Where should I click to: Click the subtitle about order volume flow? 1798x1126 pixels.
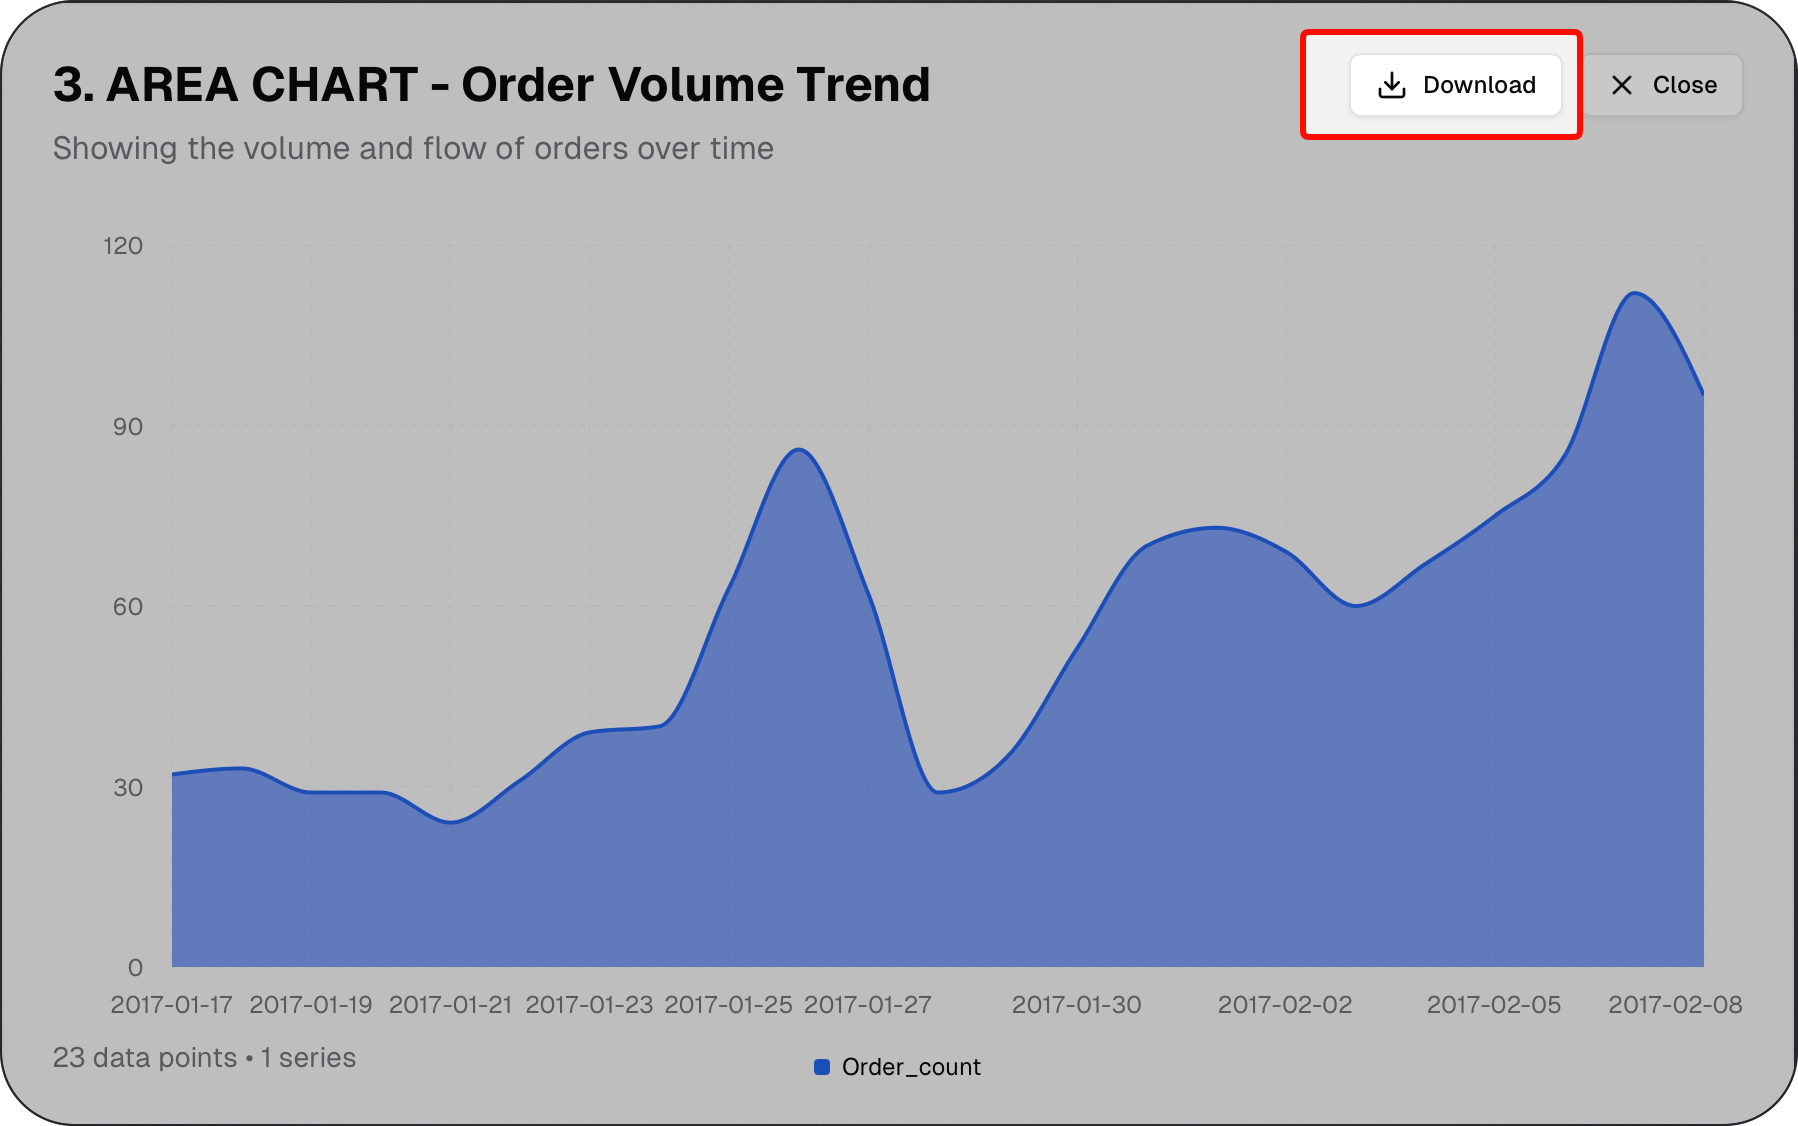[x=413, y=148]
